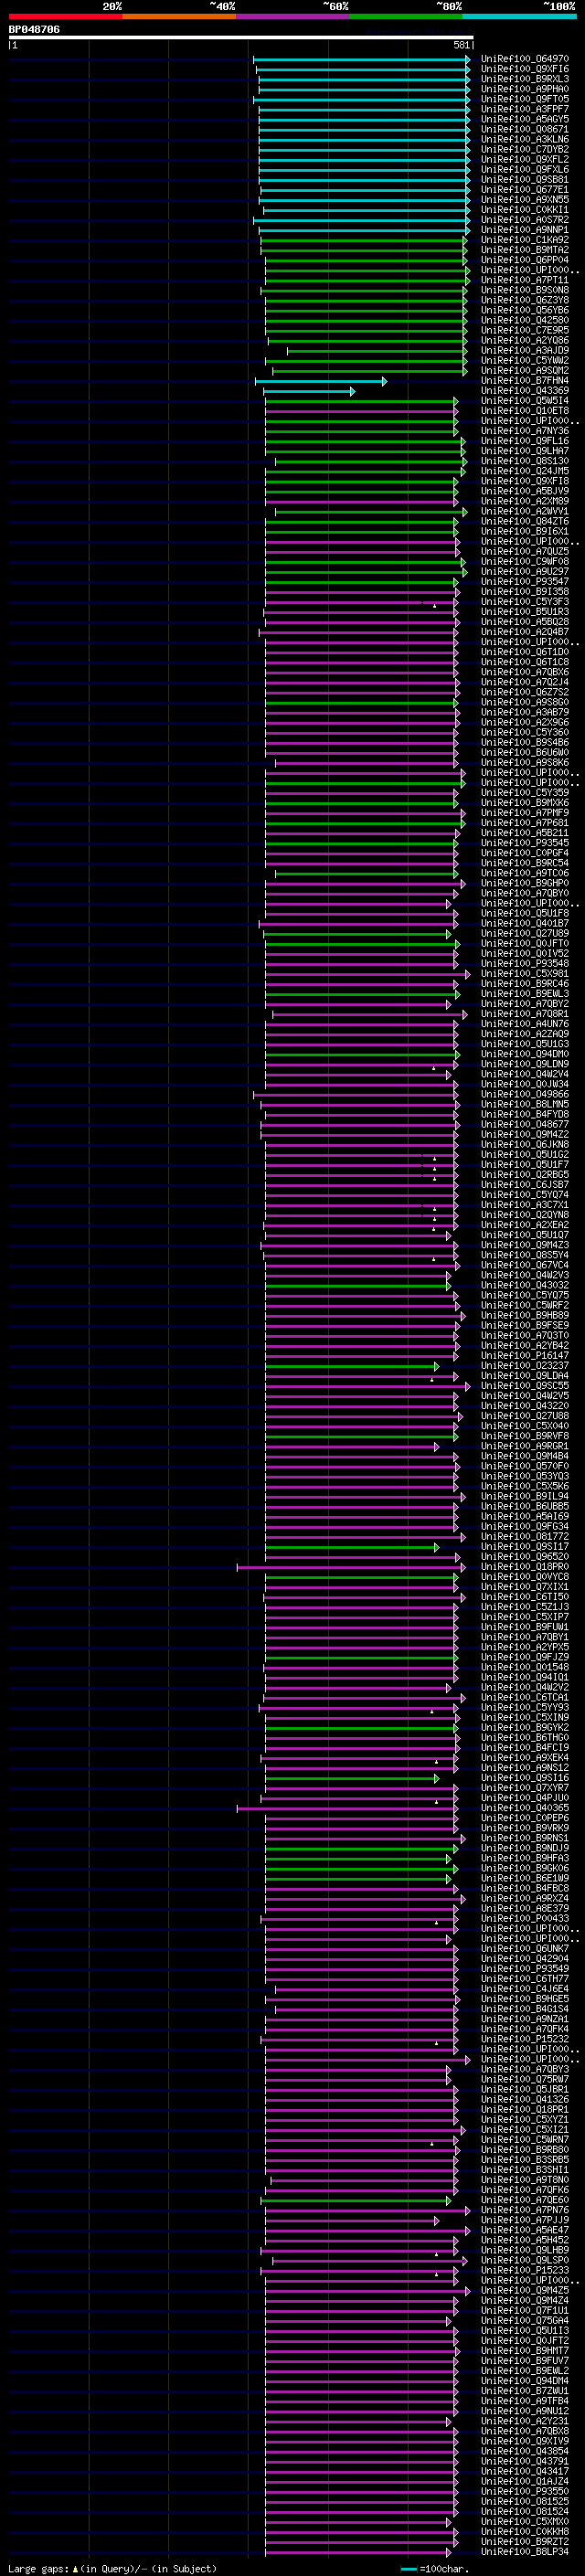
Task: Open the UniRef100_Q5U1G2 entry
Action: [525, 1154]
